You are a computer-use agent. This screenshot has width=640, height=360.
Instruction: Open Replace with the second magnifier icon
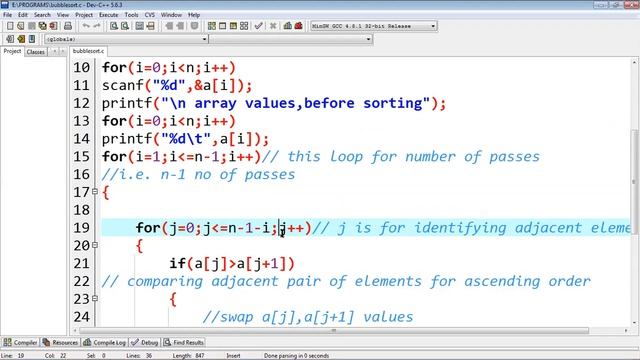coord(125,26)
